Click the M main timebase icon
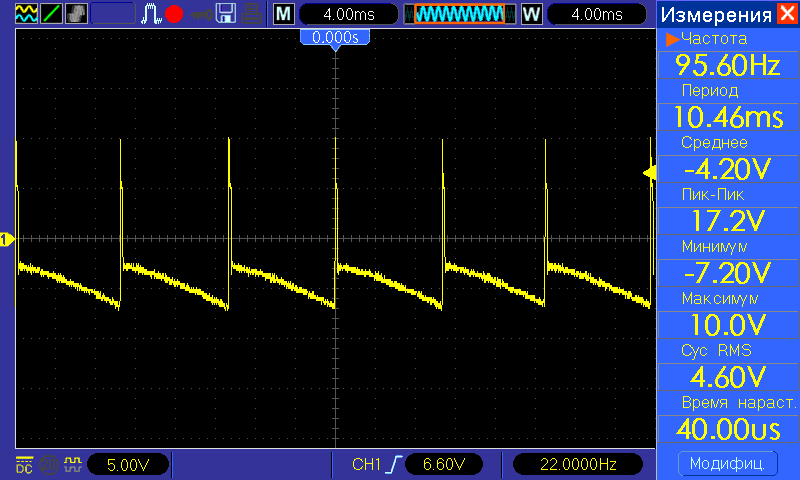Image resolution: width=800 pixels, height=480 pixels. (284, 14)
